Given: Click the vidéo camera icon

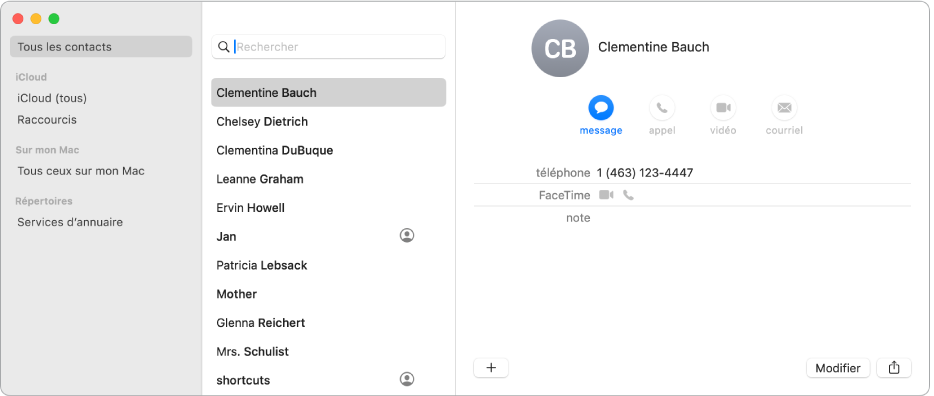Looking at the screenshot, I should pyautogui.click(x=723, y=108).
